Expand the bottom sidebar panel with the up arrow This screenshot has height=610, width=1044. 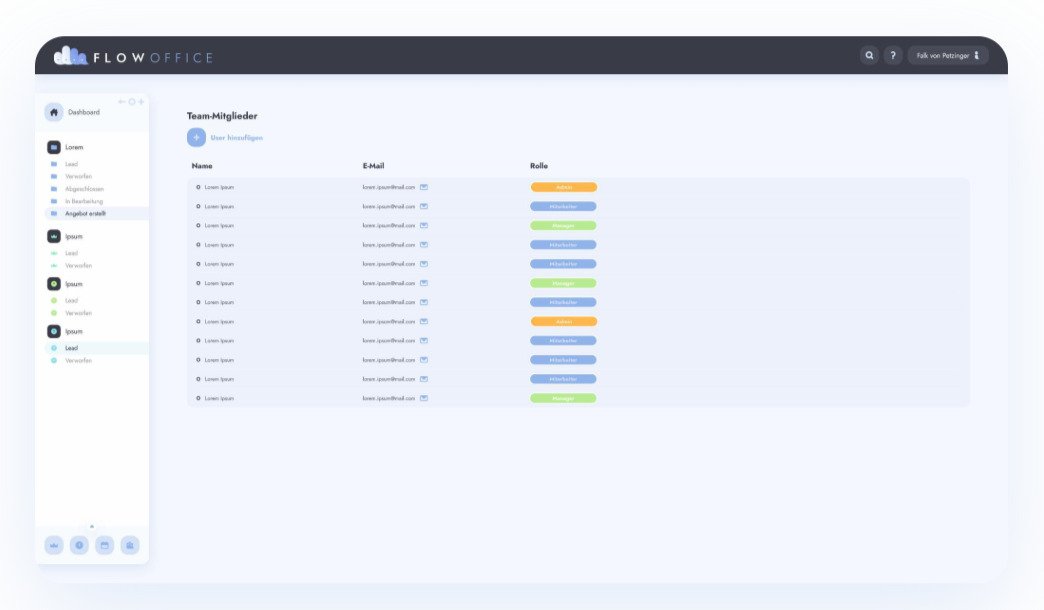[92, 526]
